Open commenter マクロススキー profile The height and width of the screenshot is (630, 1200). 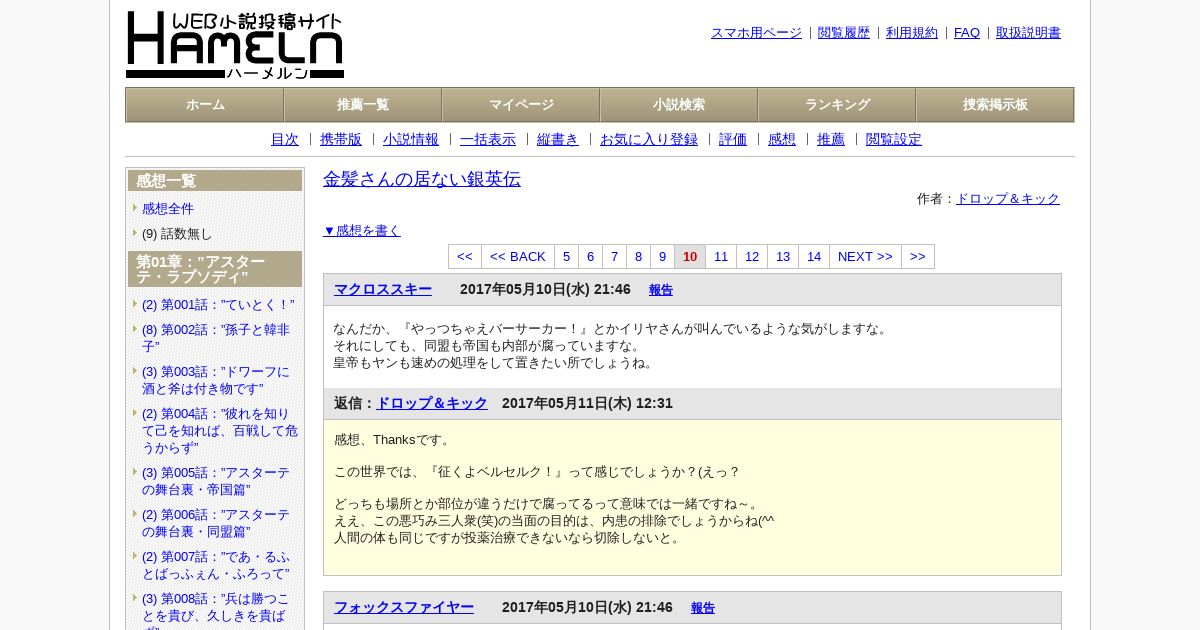(383, 290)
